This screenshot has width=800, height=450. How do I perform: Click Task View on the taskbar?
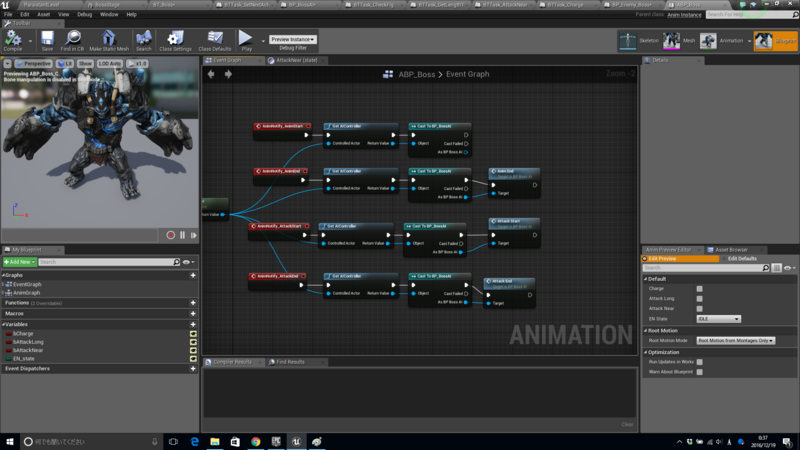click(173, 441)
